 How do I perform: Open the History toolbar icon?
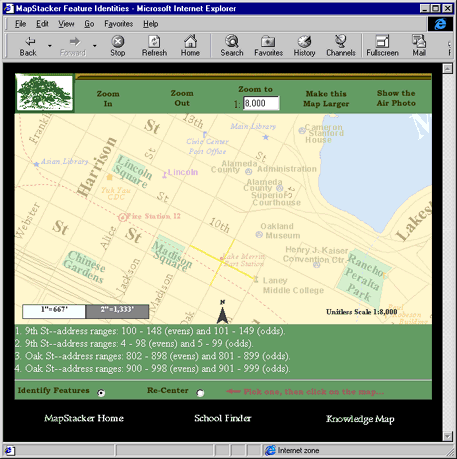click(304, 41)
